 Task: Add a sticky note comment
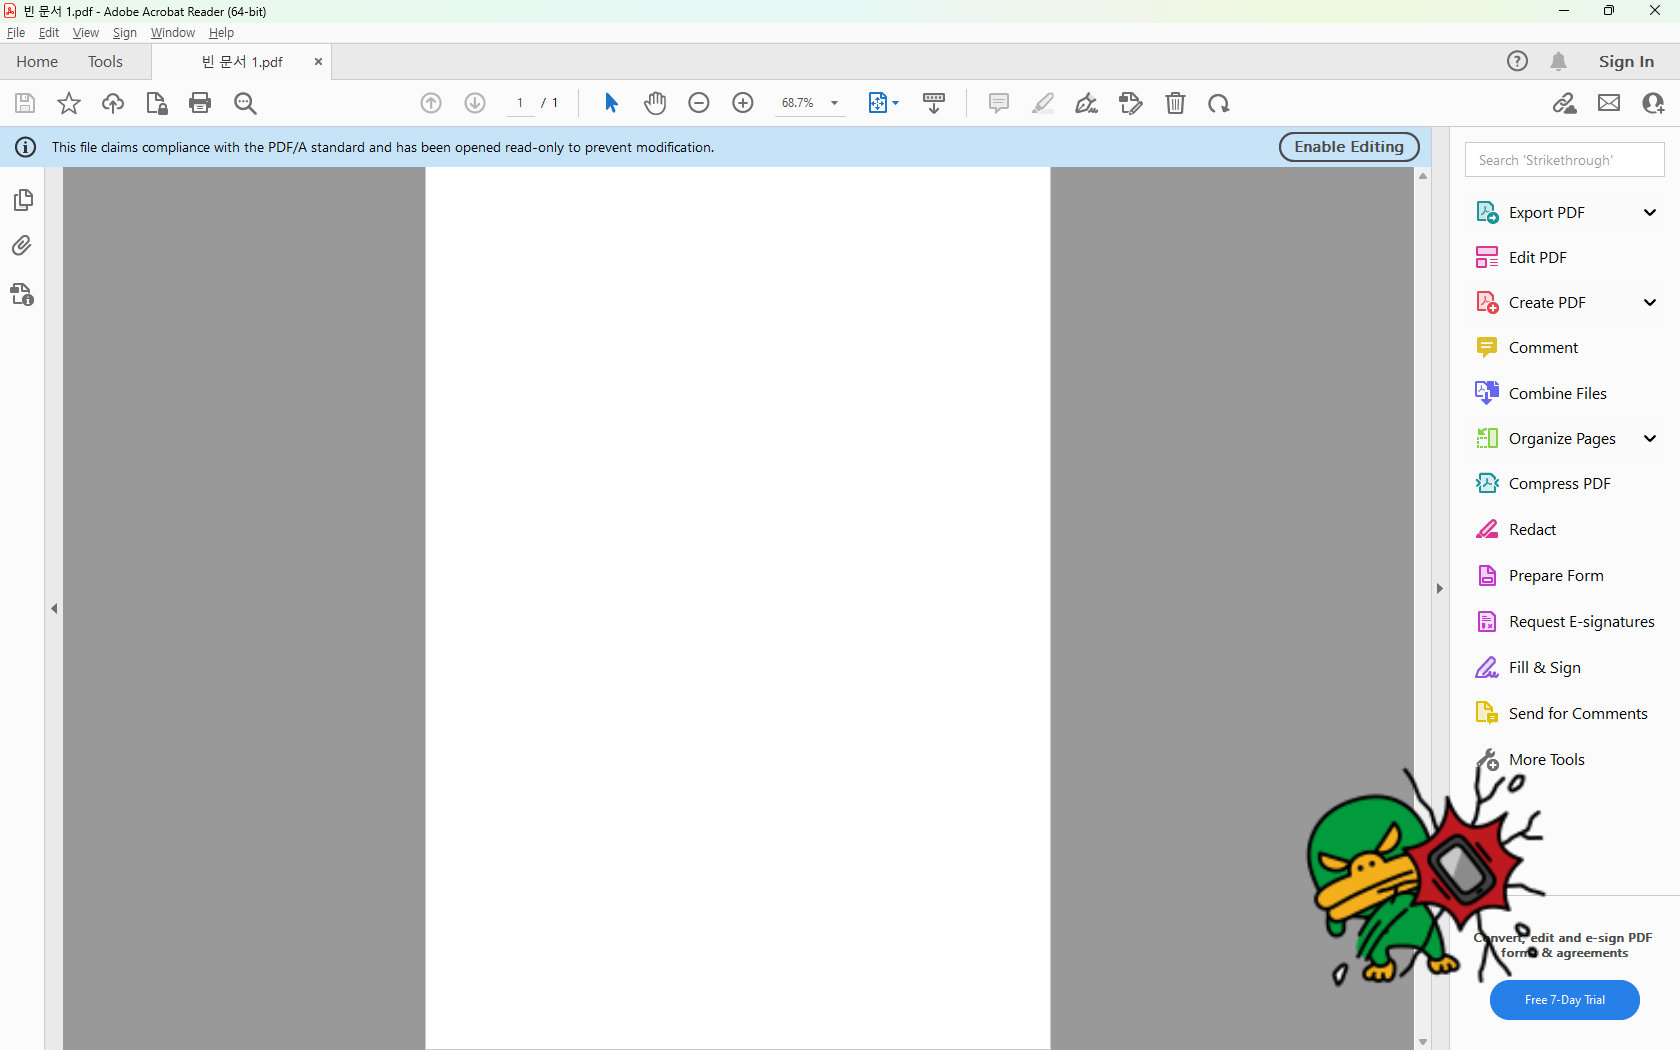click(998, 103)
